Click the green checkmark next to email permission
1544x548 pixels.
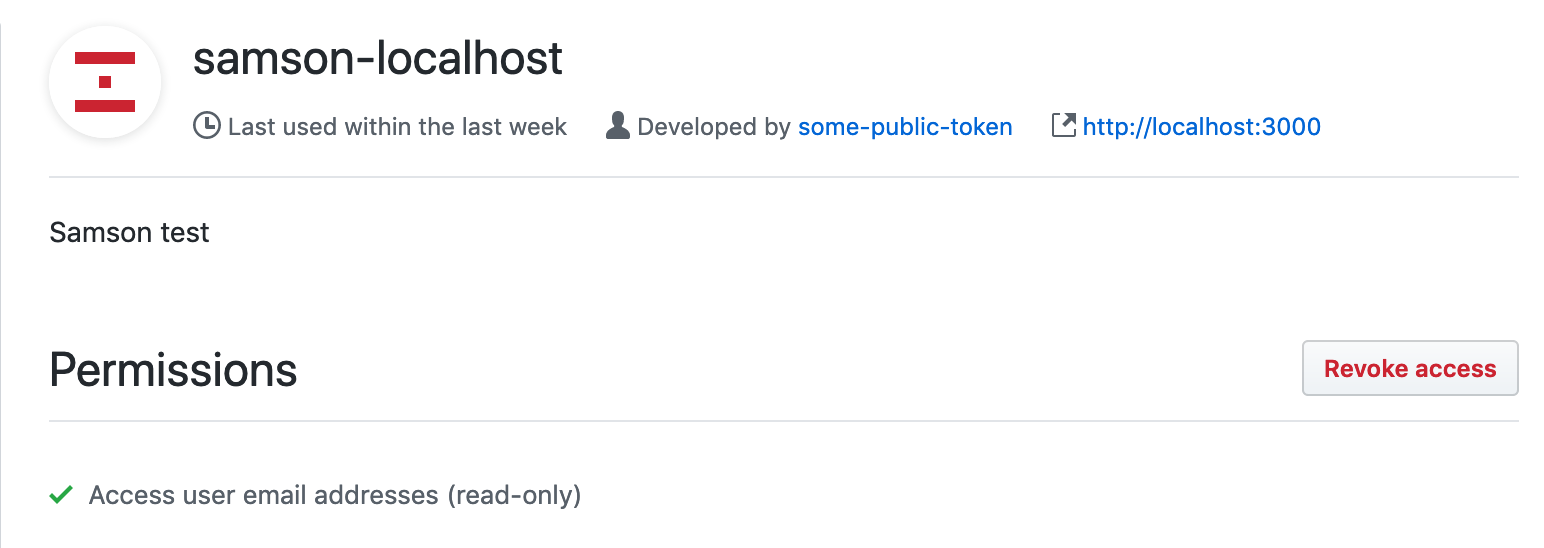(61, 495)
